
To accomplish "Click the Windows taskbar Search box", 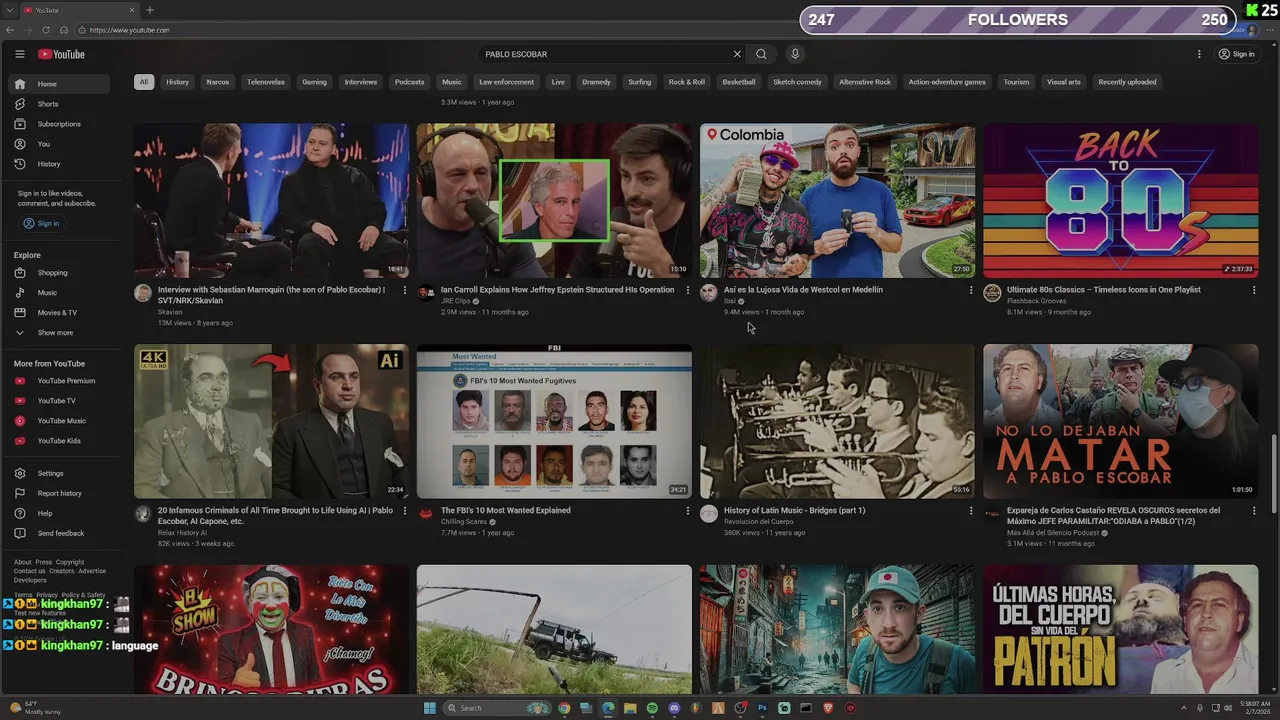I will (496, 708).
